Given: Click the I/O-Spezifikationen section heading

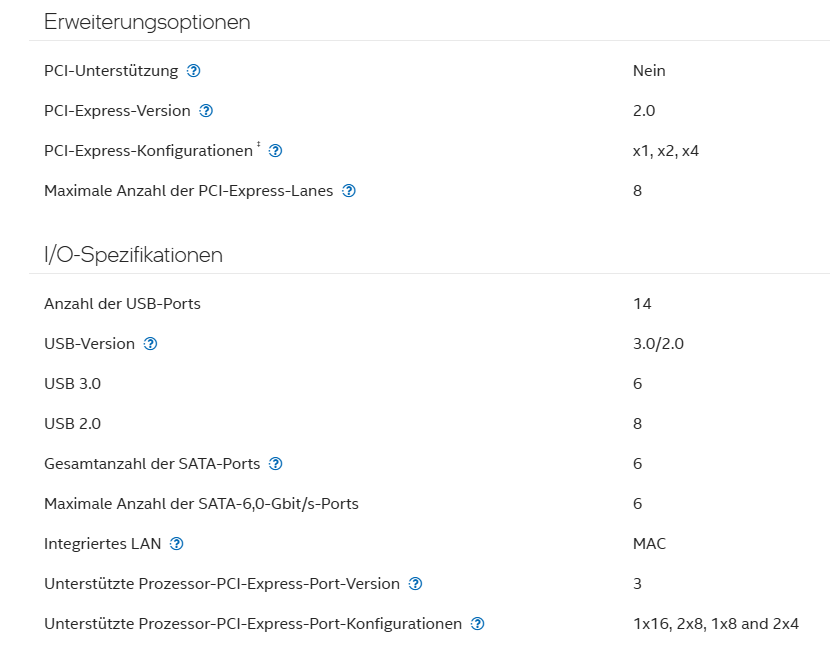Looking at the screenshot, I should pos(133,255).
